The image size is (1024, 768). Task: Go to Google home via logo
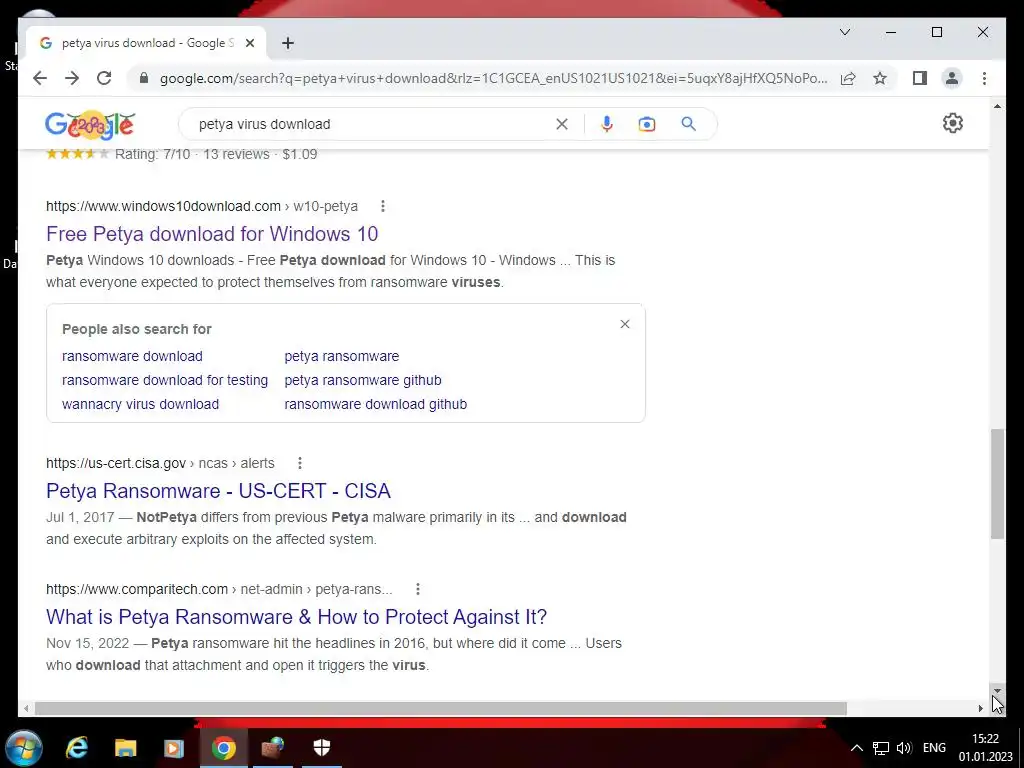(x=90, y=125)
